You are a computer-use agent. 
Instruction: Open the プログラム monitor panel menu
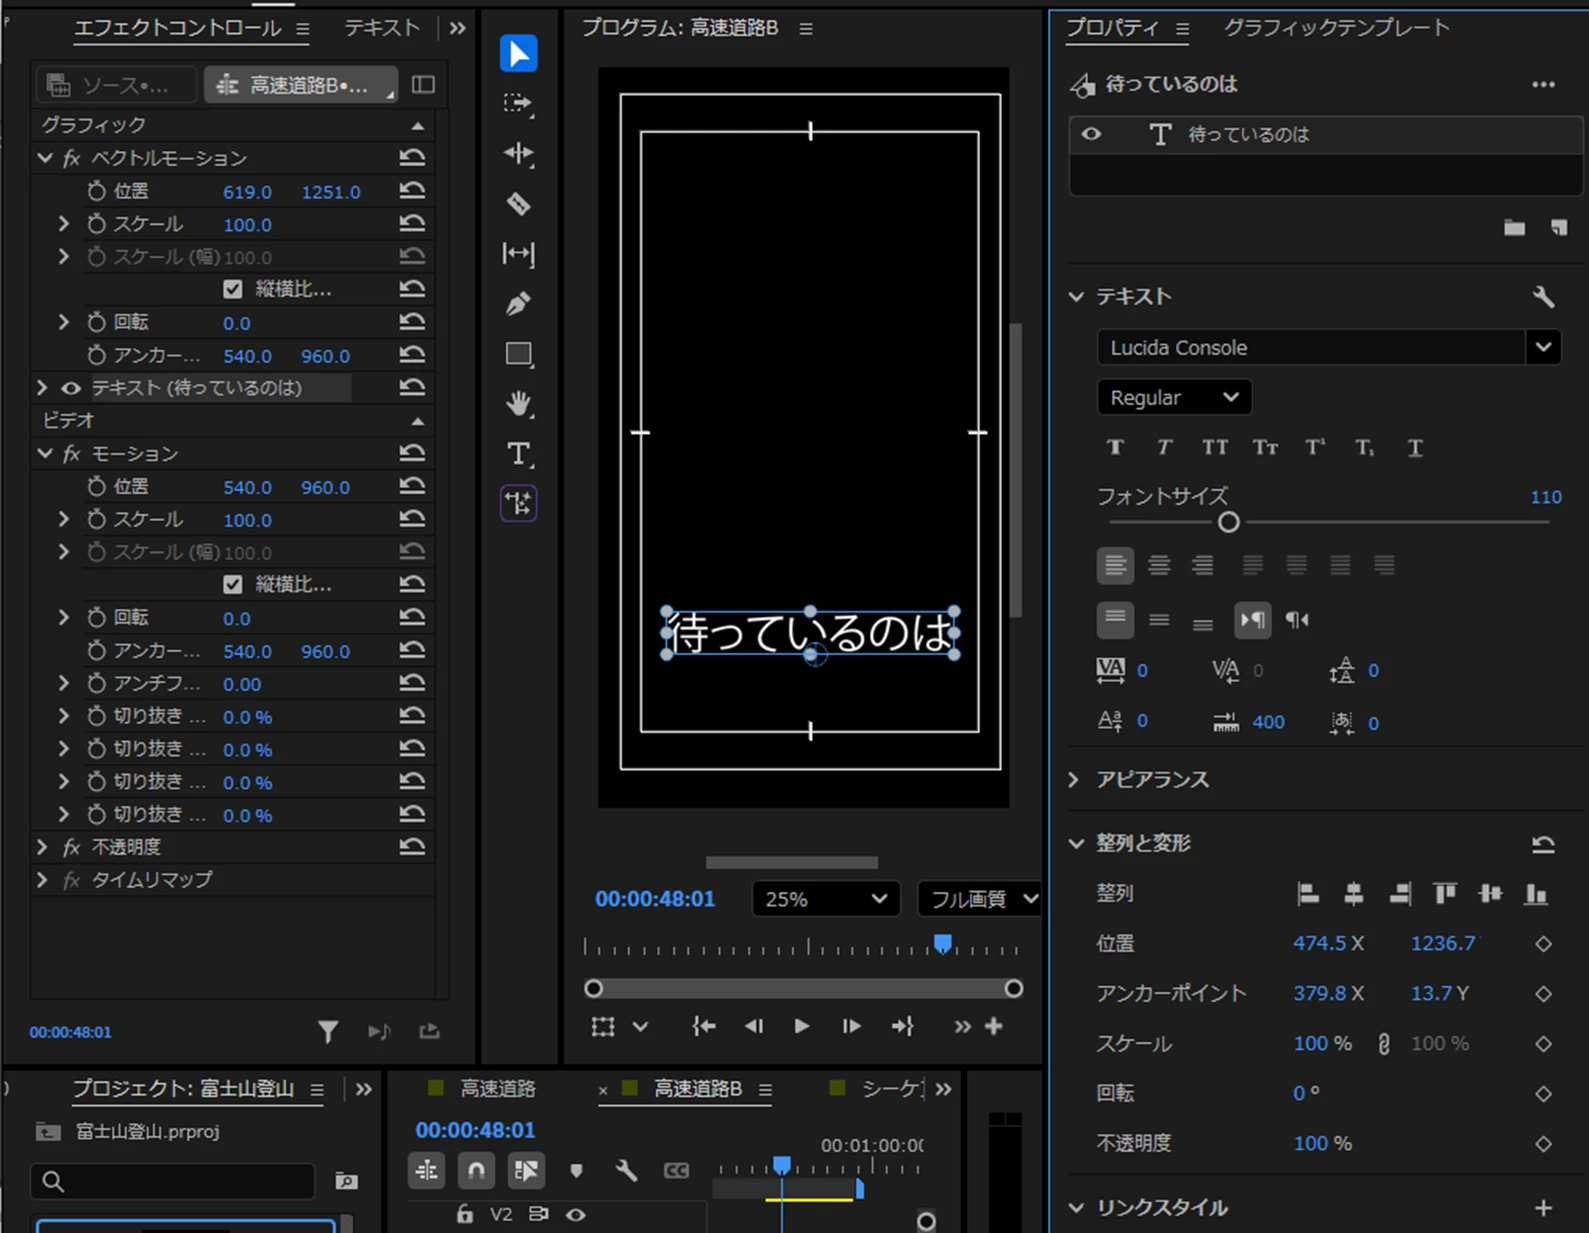point(806,29)
